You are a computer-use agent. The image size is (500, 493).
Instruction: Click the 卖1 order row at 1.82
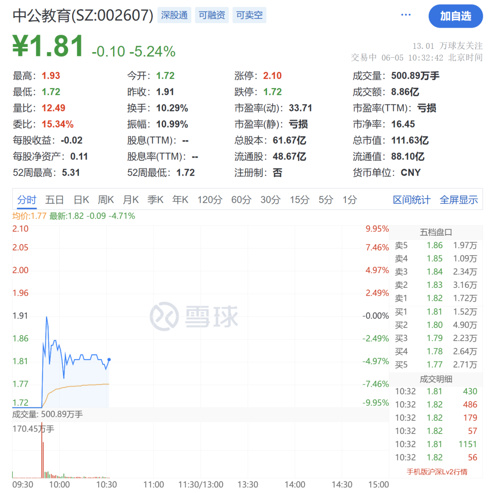pyautogui.click(x=436, y=298)
